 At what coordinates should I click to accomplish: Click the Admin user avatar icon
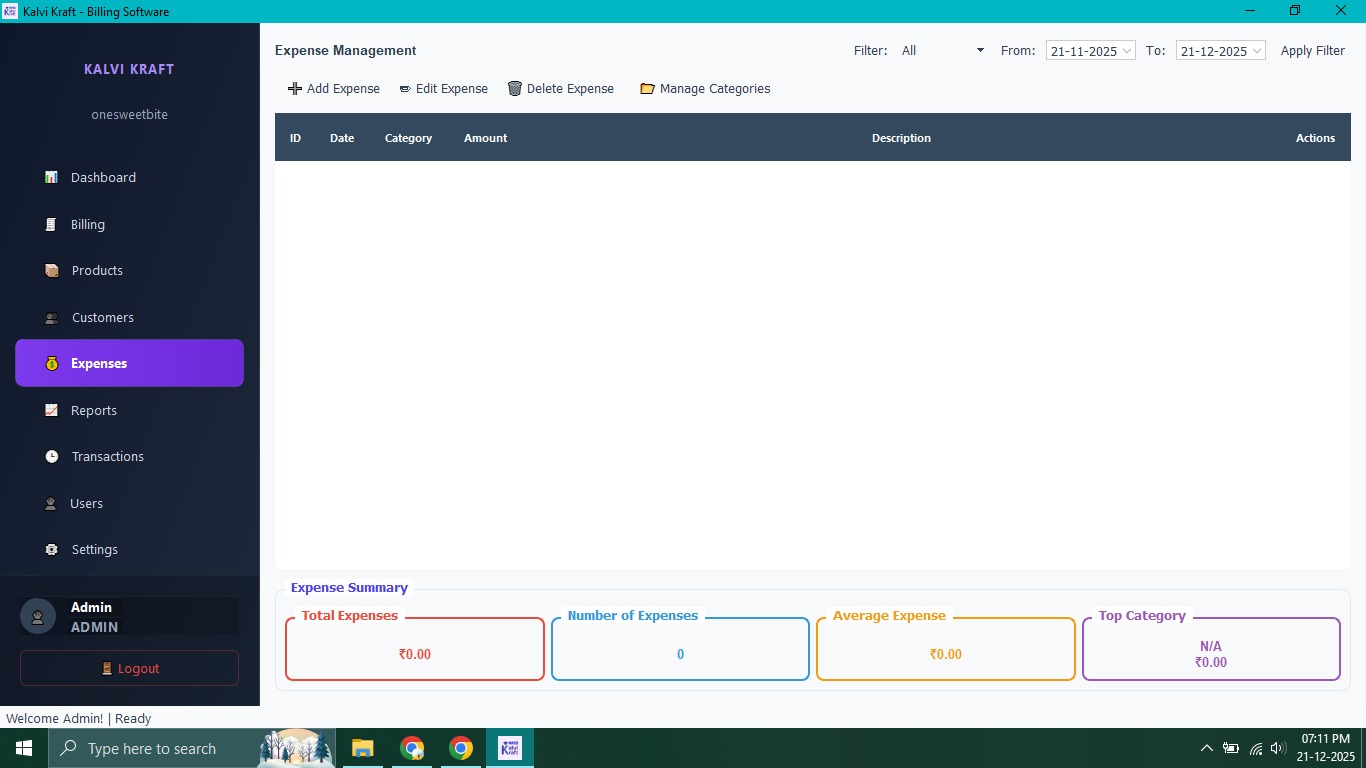[x=38, y=617]
